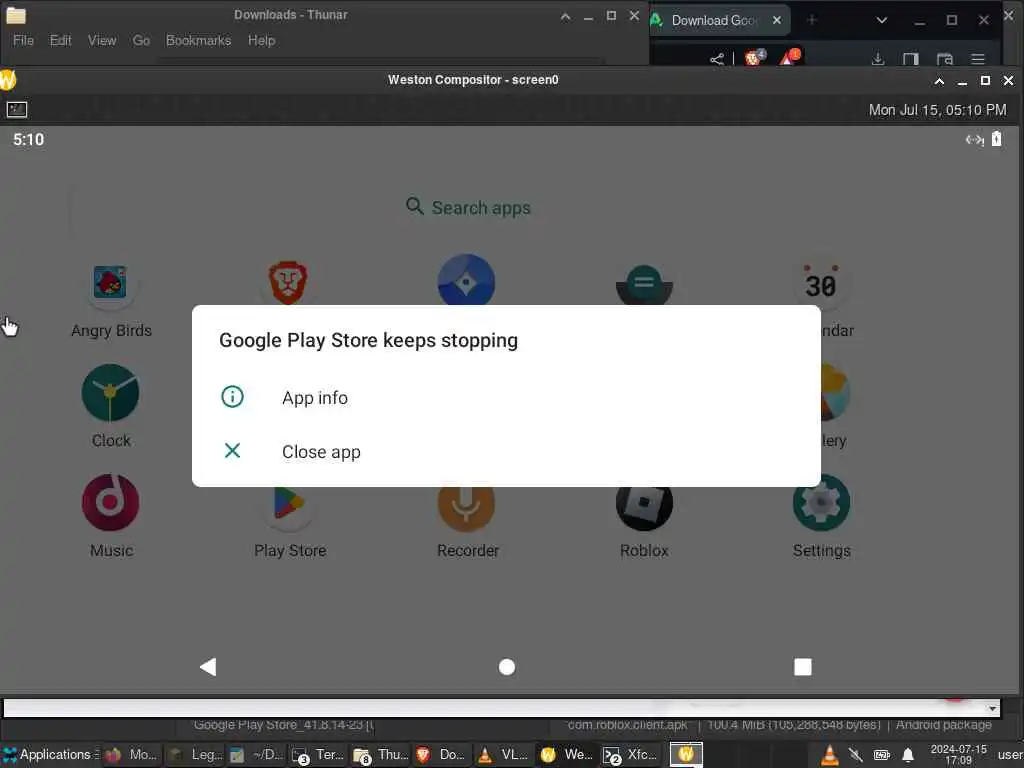The image size is (1024, 768).
Task: Click the Brave Shields lion icon
Action: 754,58
